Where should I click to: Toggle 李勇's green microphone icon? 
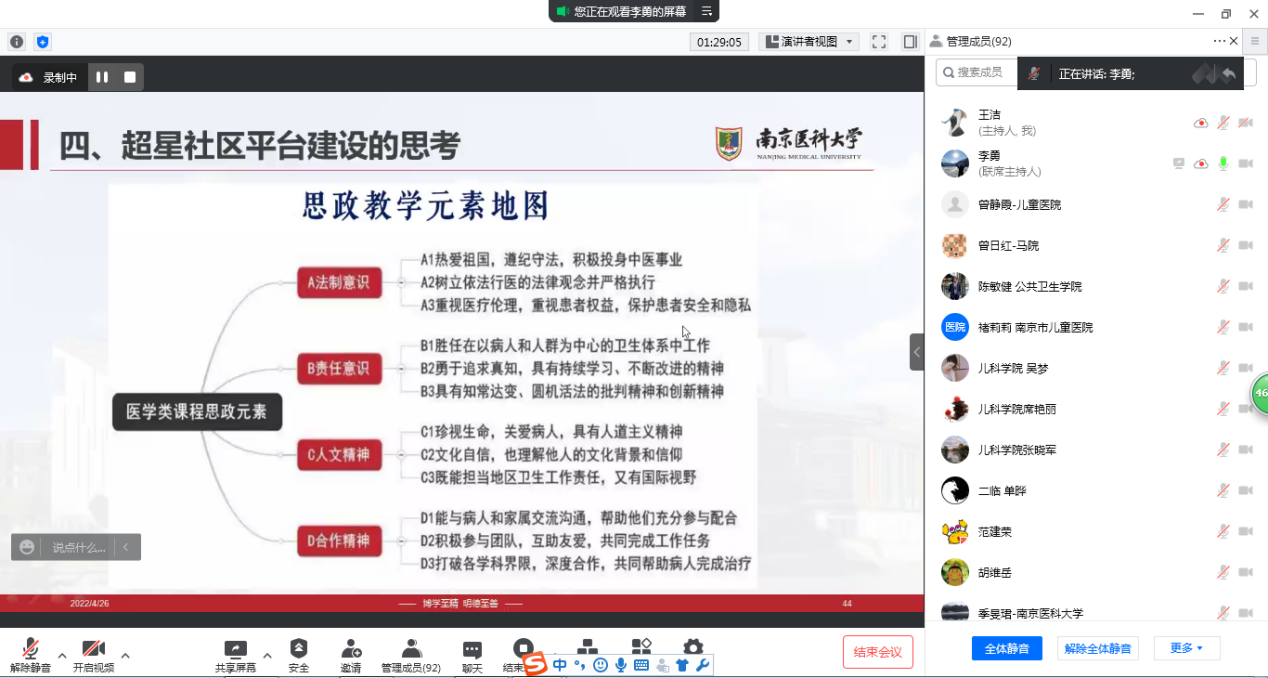pos(1222,163)
